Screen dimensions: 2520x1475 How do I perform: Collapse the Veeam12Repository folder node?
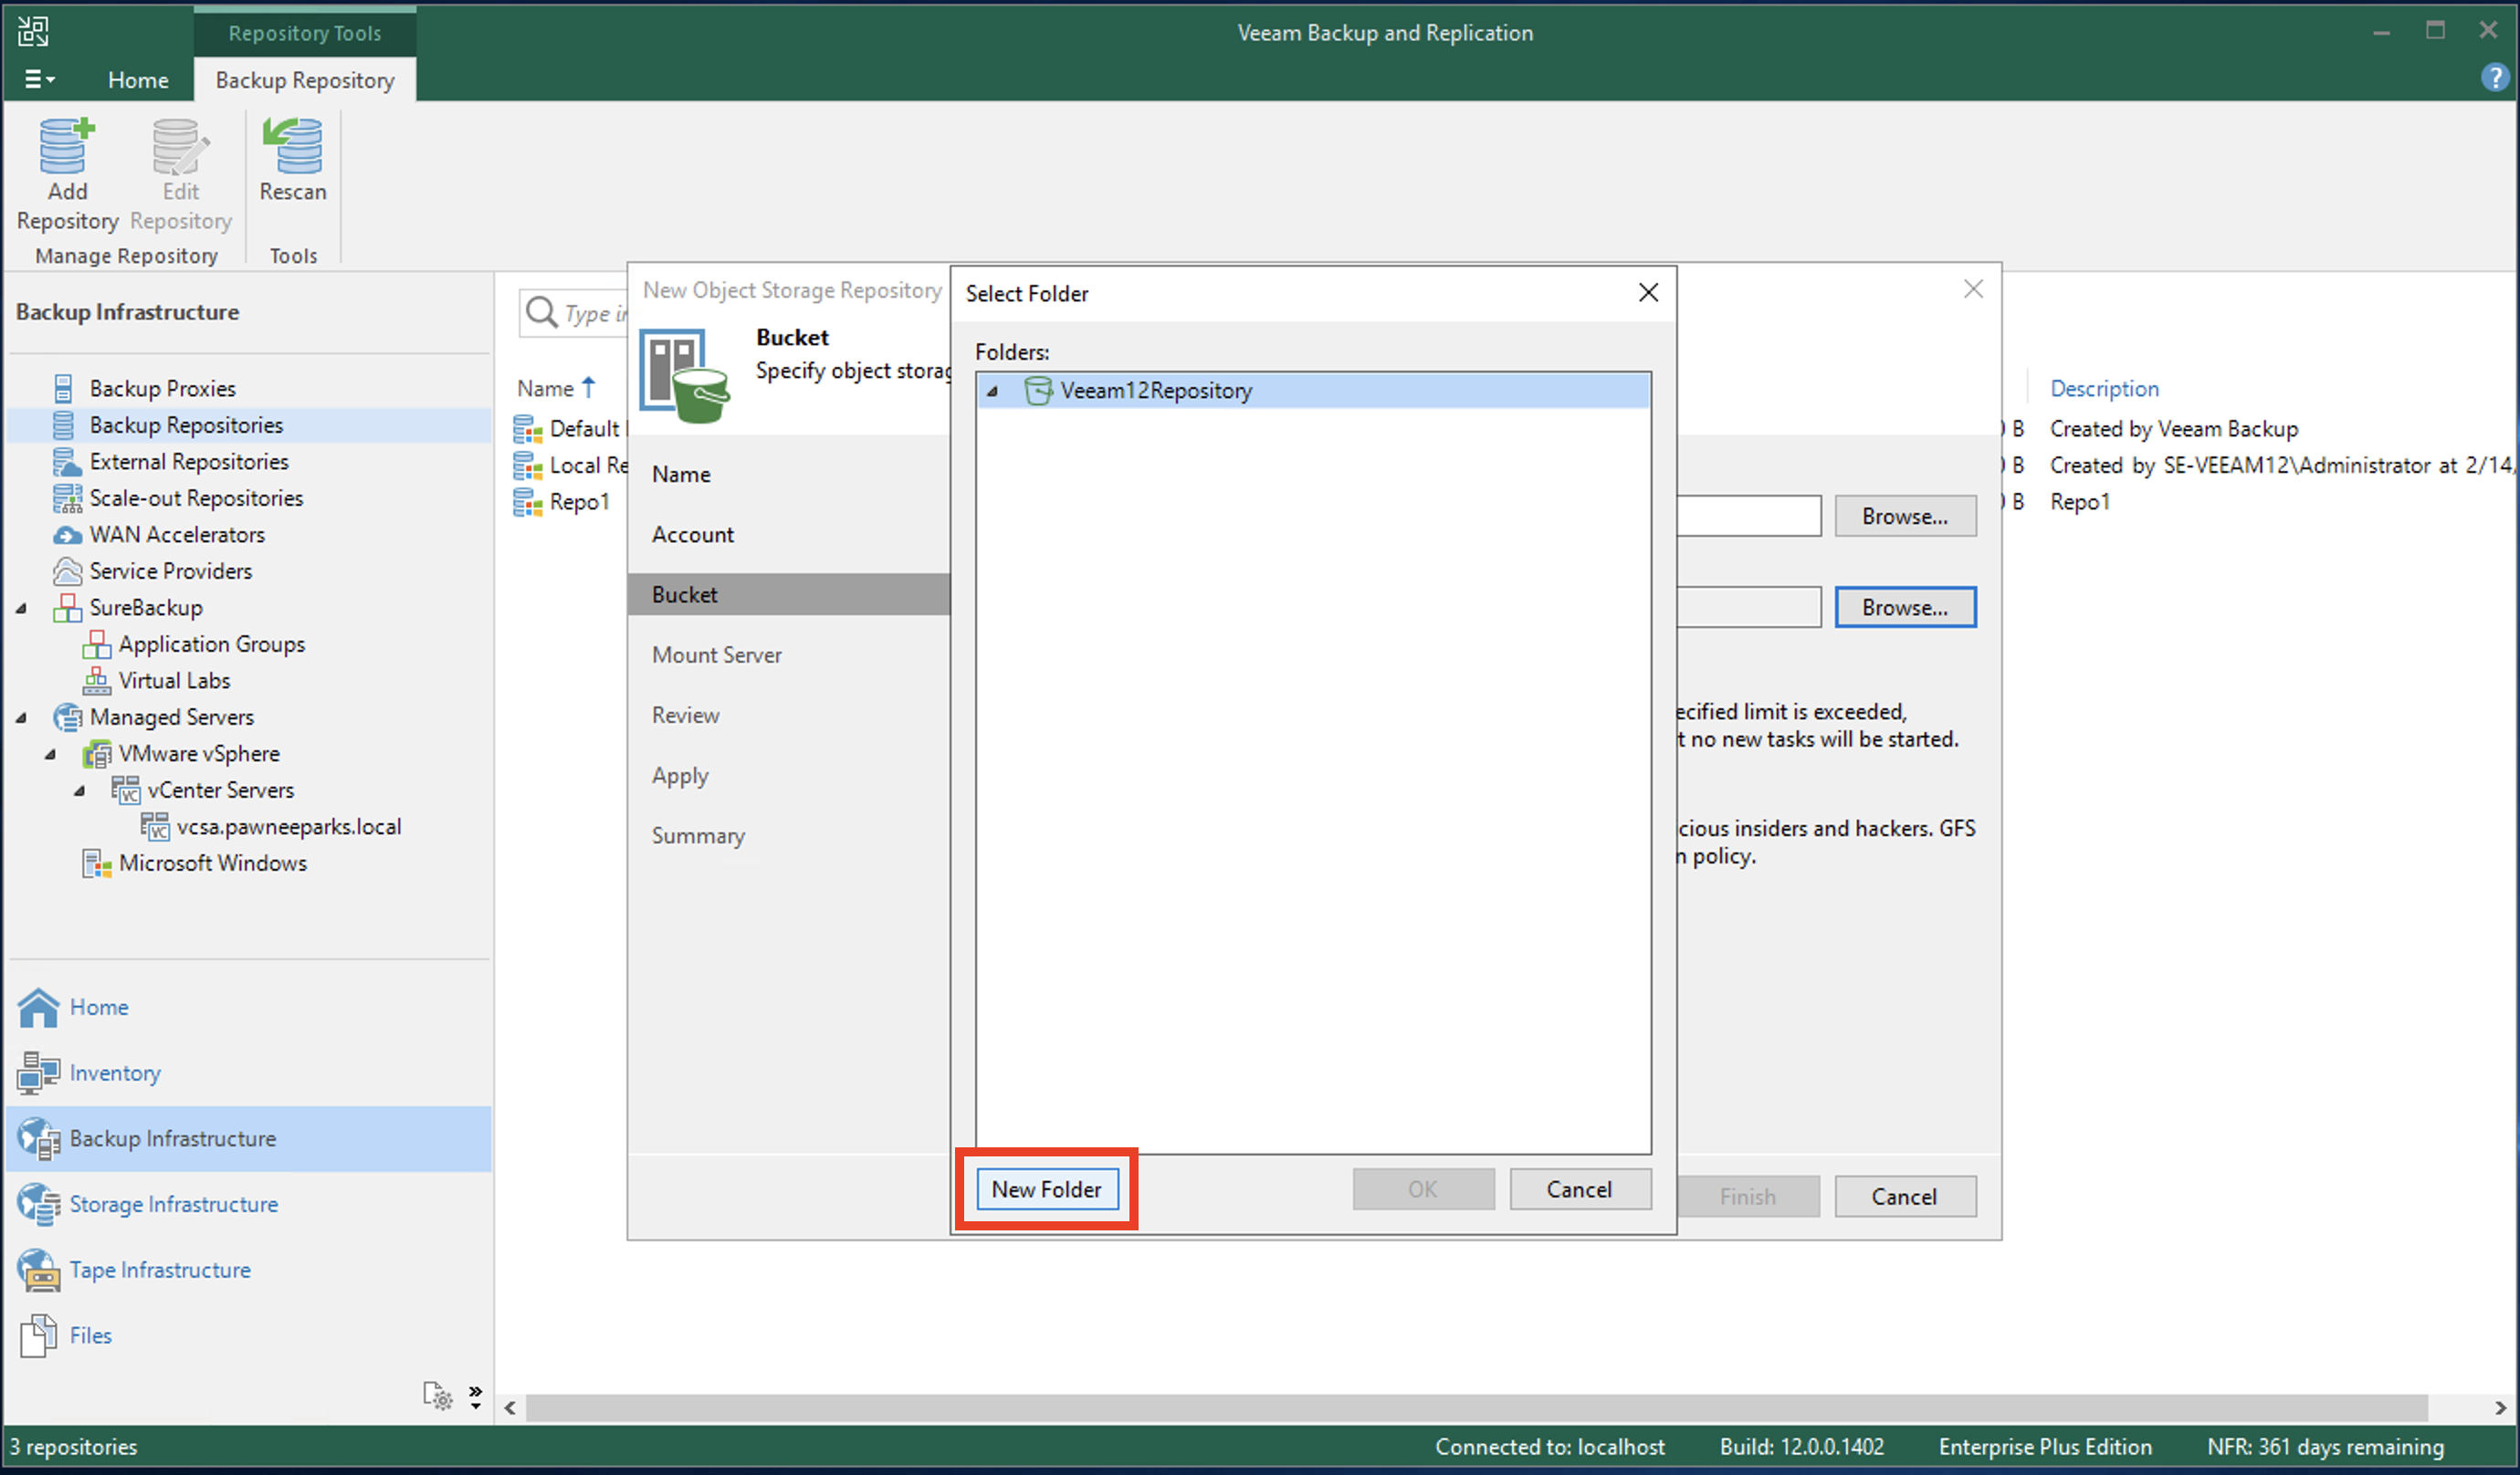point(993,391)
